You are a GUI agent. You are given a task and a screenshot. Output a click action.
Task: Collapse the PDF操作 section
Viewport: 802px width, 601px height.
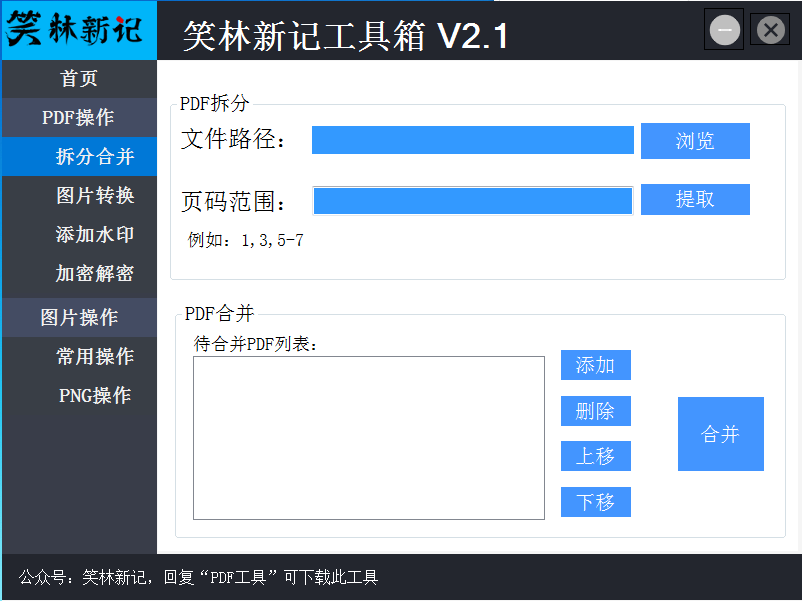click(x=79, y=118)
